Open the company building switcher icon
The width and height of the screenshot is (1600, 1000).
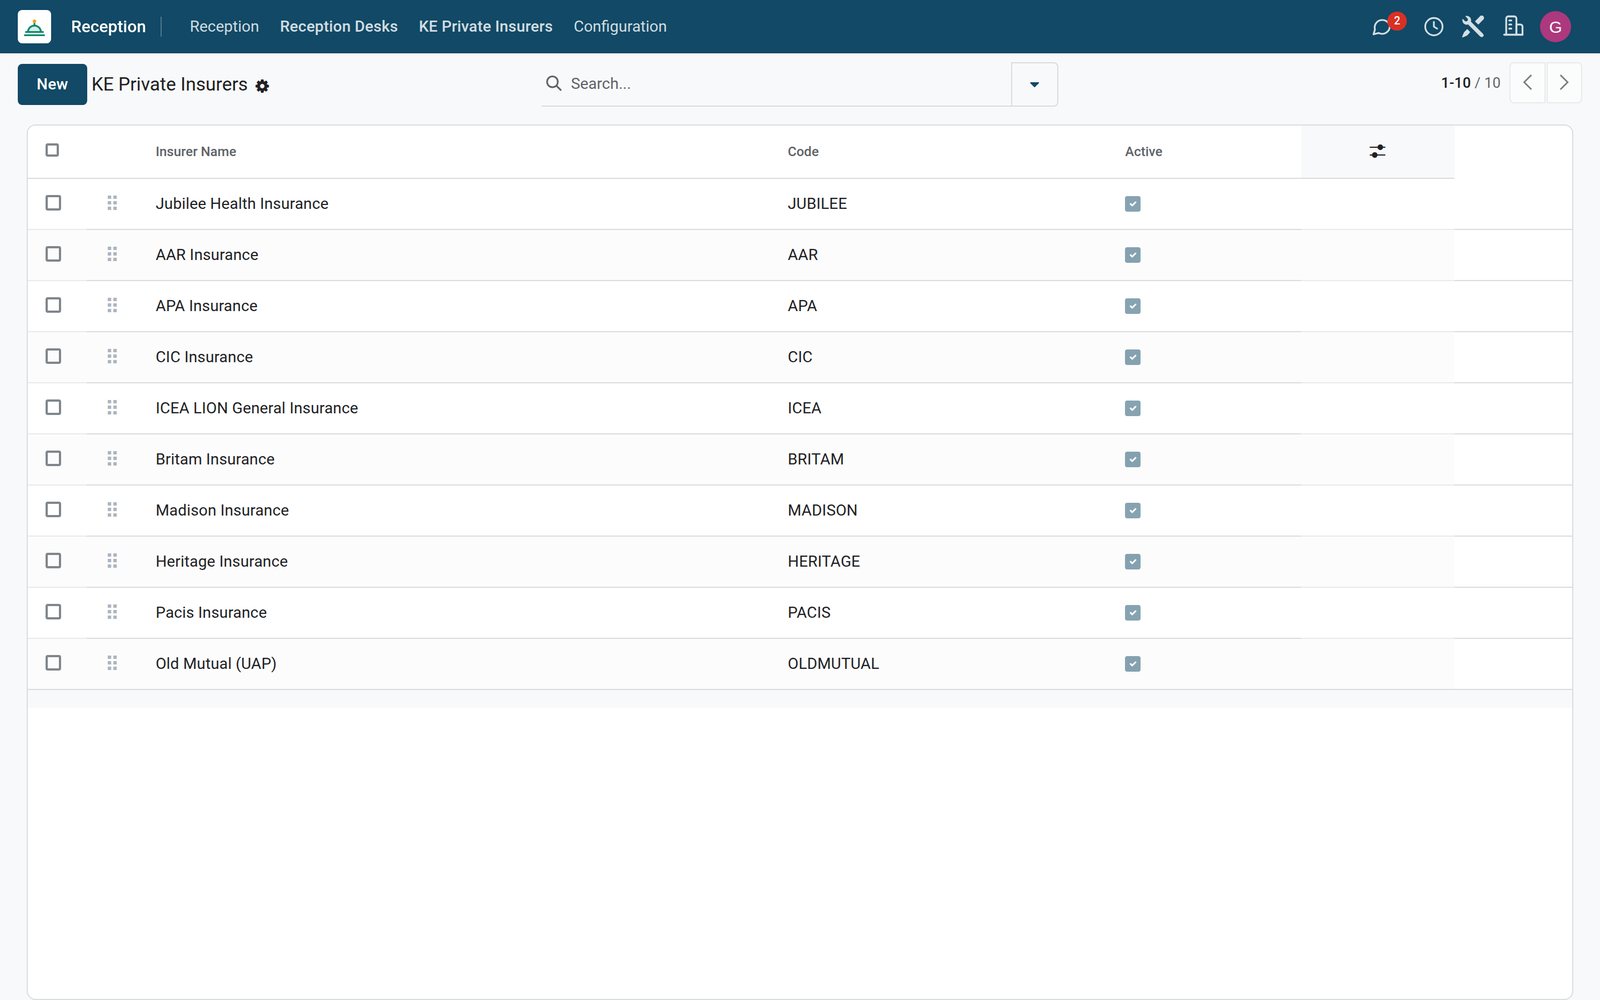click(x=1513, y=27)
